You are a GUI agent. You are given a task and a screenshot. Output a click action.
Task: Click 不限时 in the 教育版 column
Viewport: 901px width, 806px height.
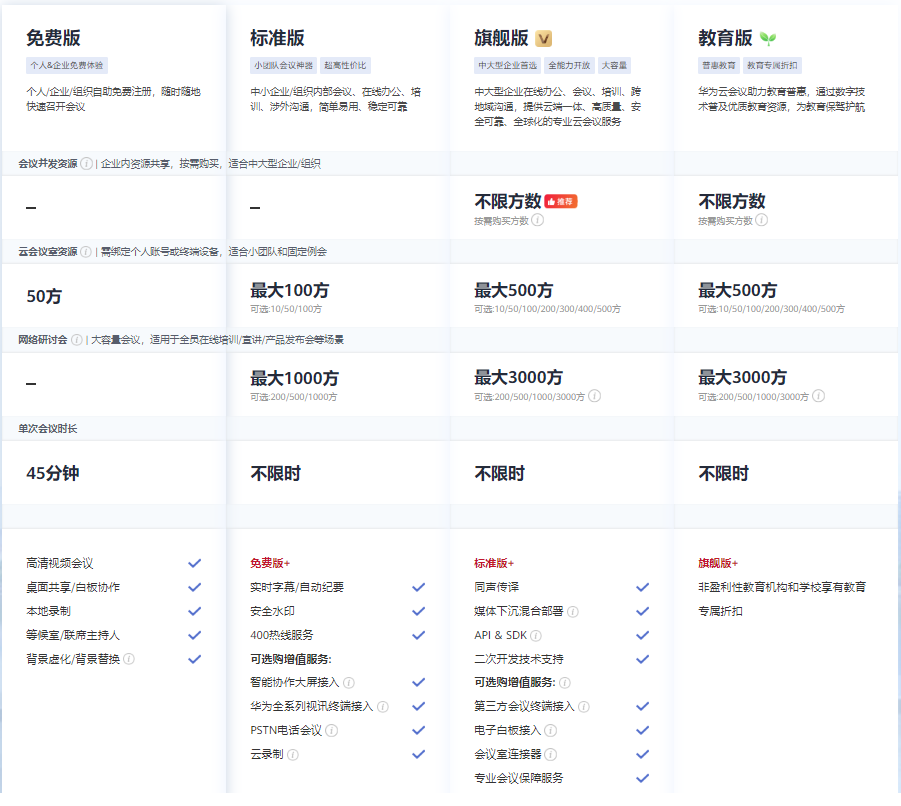[723, 473]
